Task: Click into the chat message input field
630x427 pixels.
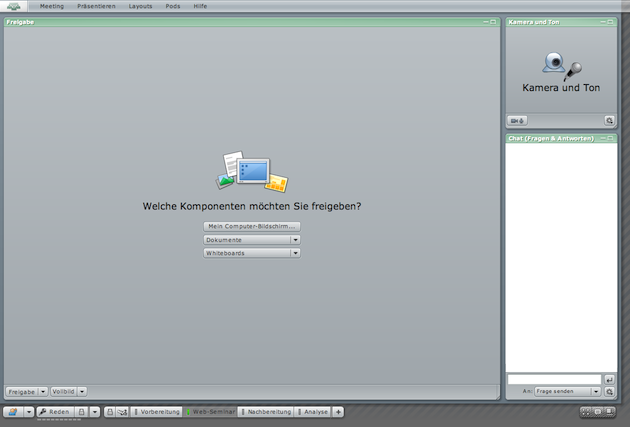Action: (x=554, y=380)
